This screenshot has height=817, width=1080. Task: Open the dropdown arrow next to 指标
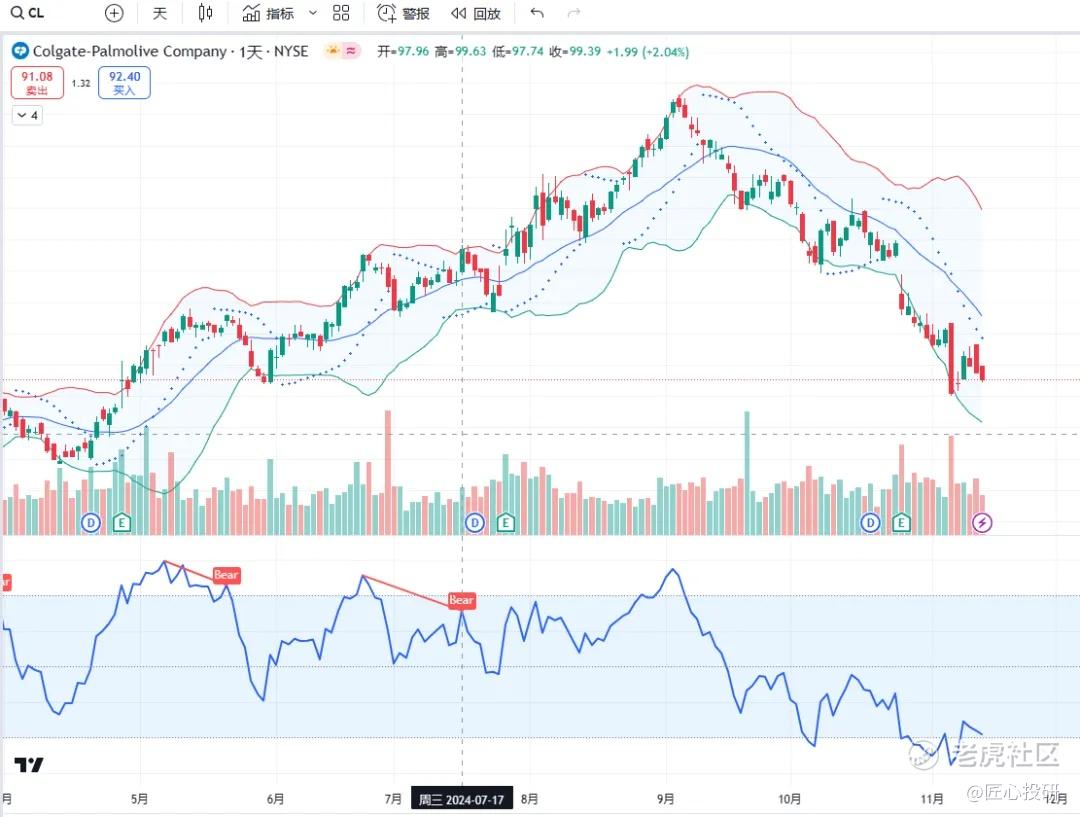(312, 13)
